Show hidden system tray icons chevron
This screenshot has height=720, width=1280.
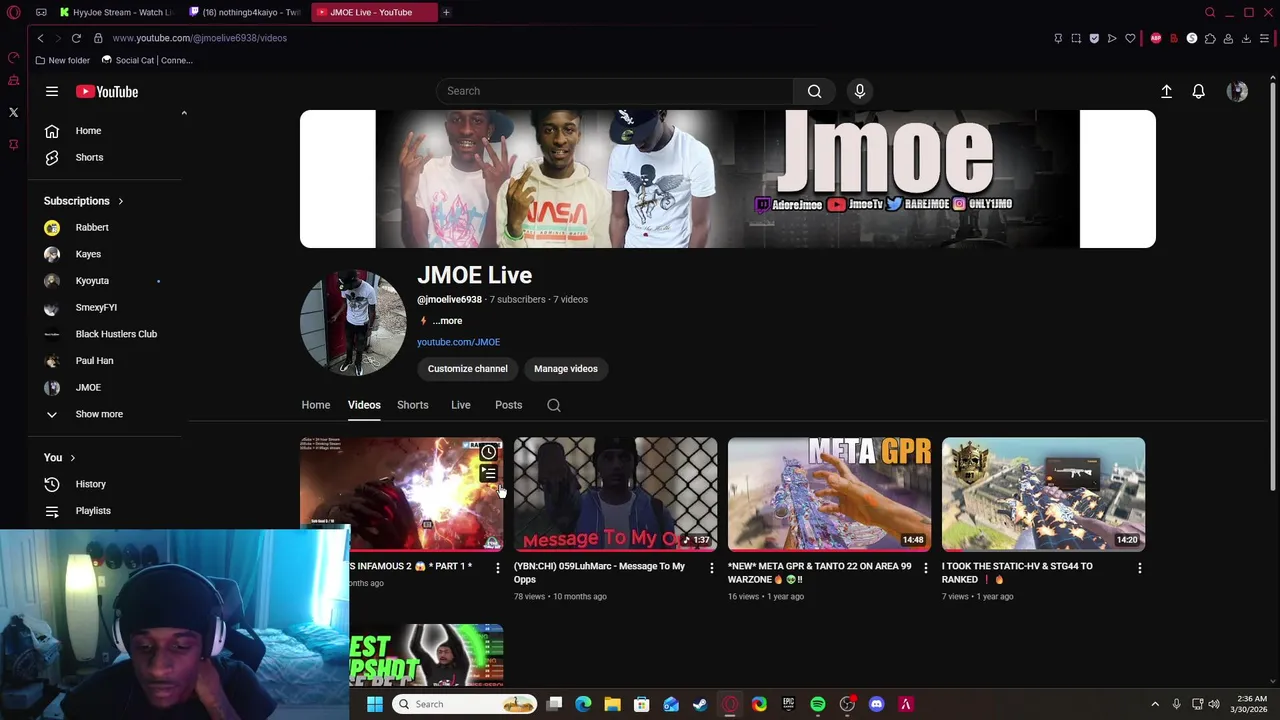[x=1155, y=704]
